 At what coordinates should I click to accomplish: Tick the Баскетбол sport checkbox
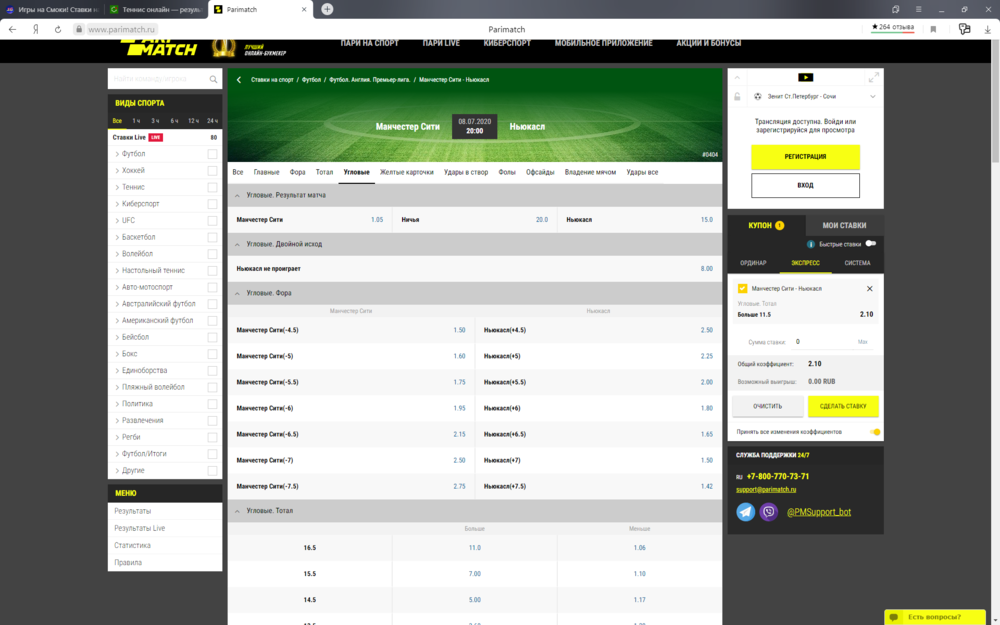click(x=212, y=237)
